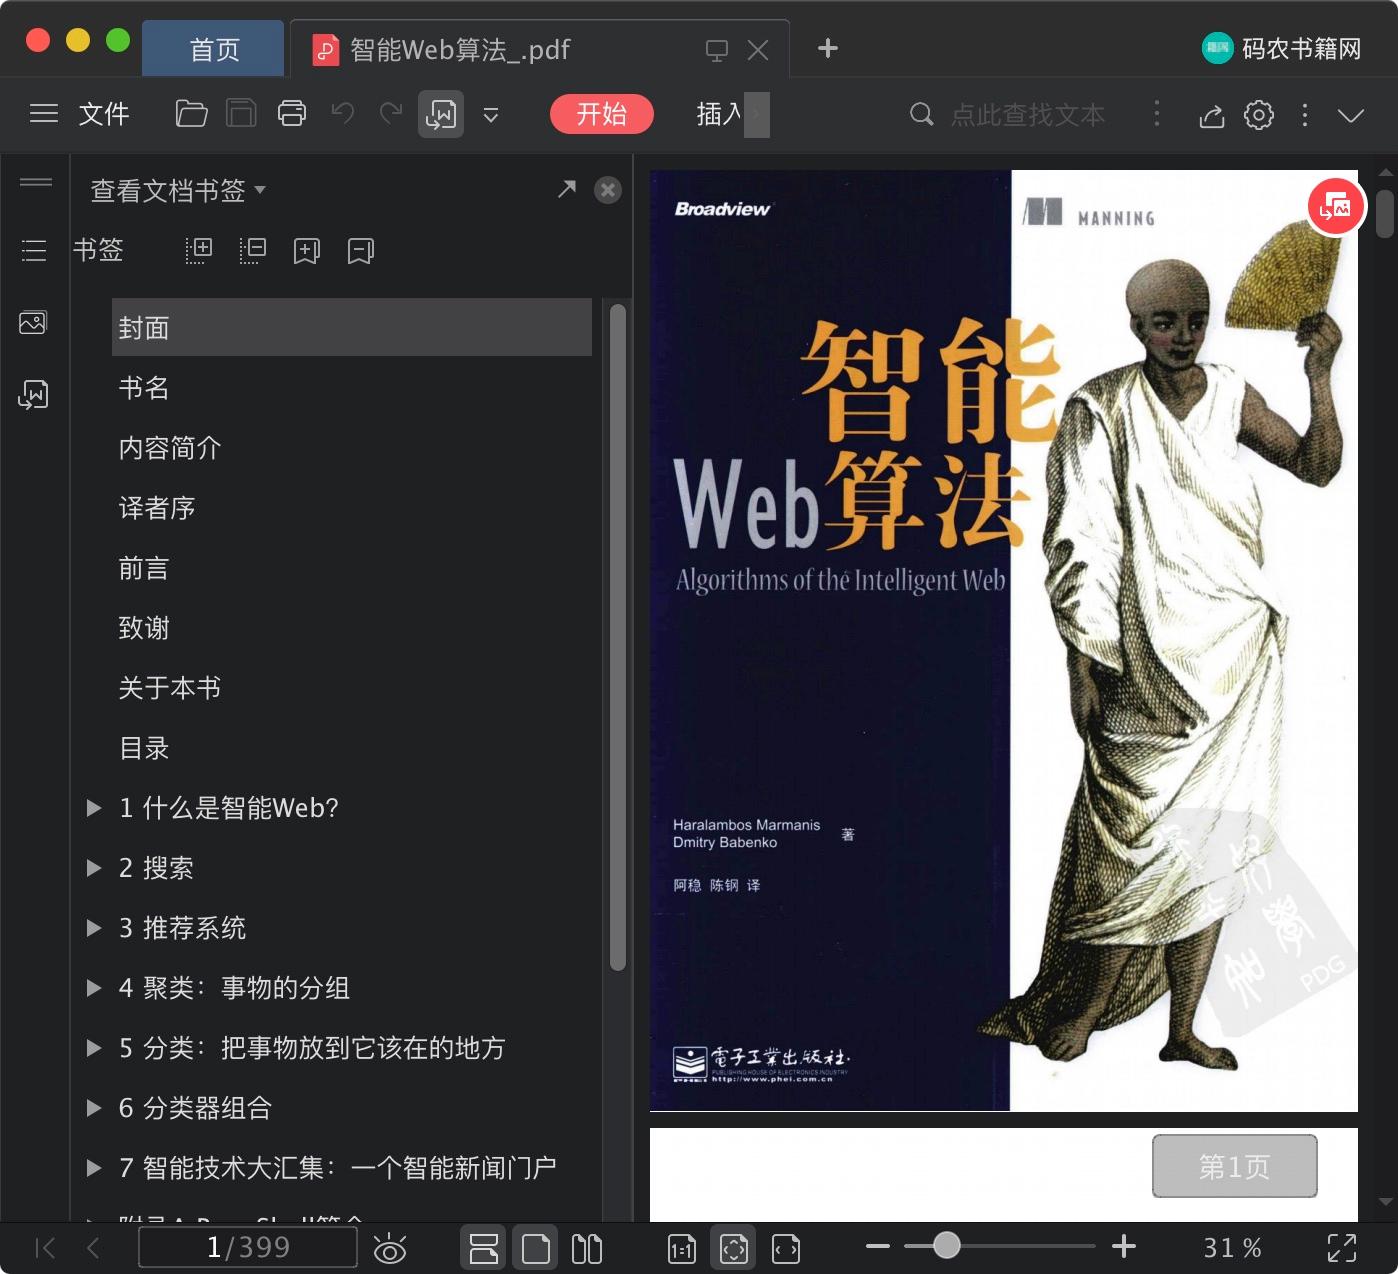Viewport: 1398px width, 1274px height.
Task: Click the 码农书籍网 account label
Action: (x=1301, y=49)
